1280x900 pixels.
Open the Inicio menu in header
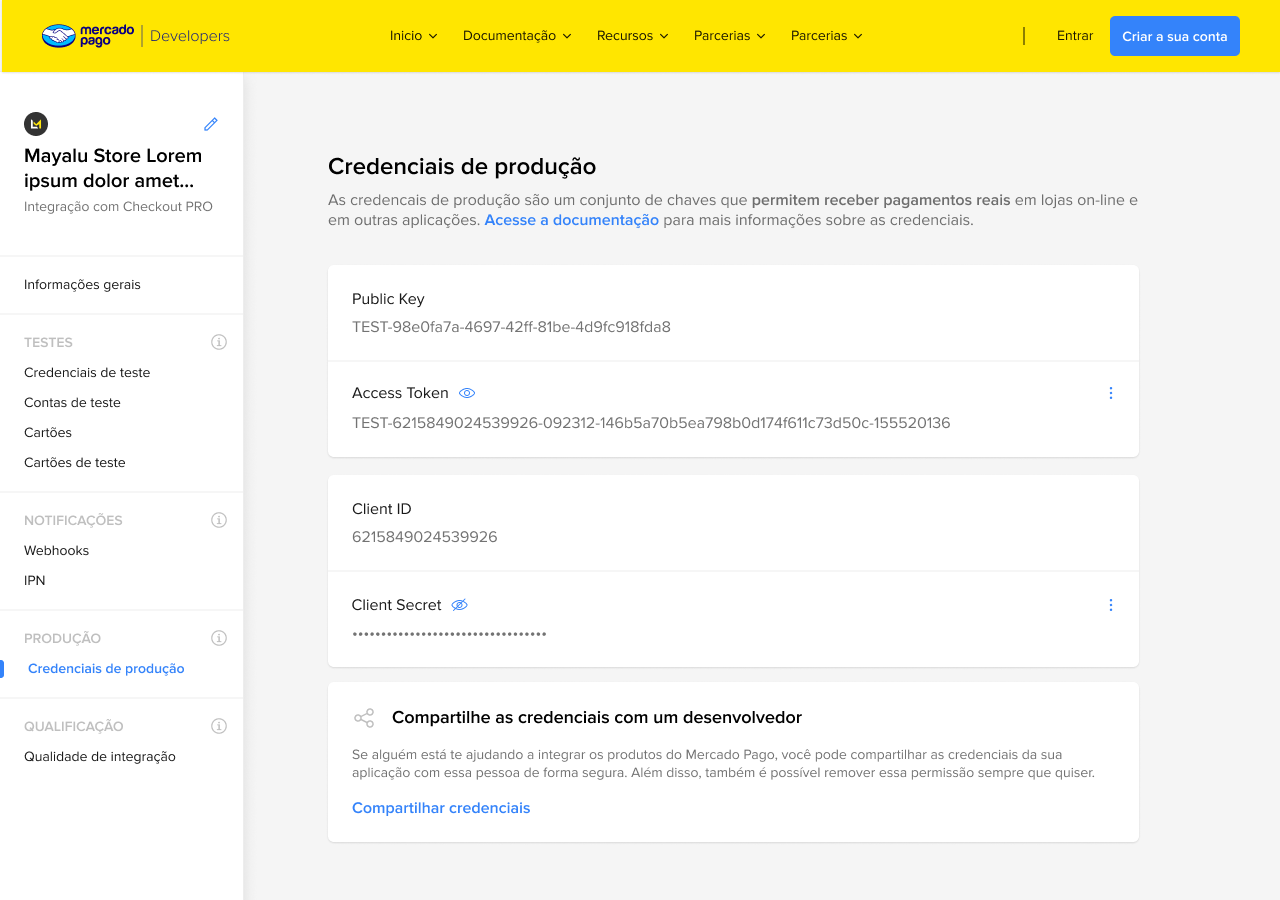click(x=414, y=36)
